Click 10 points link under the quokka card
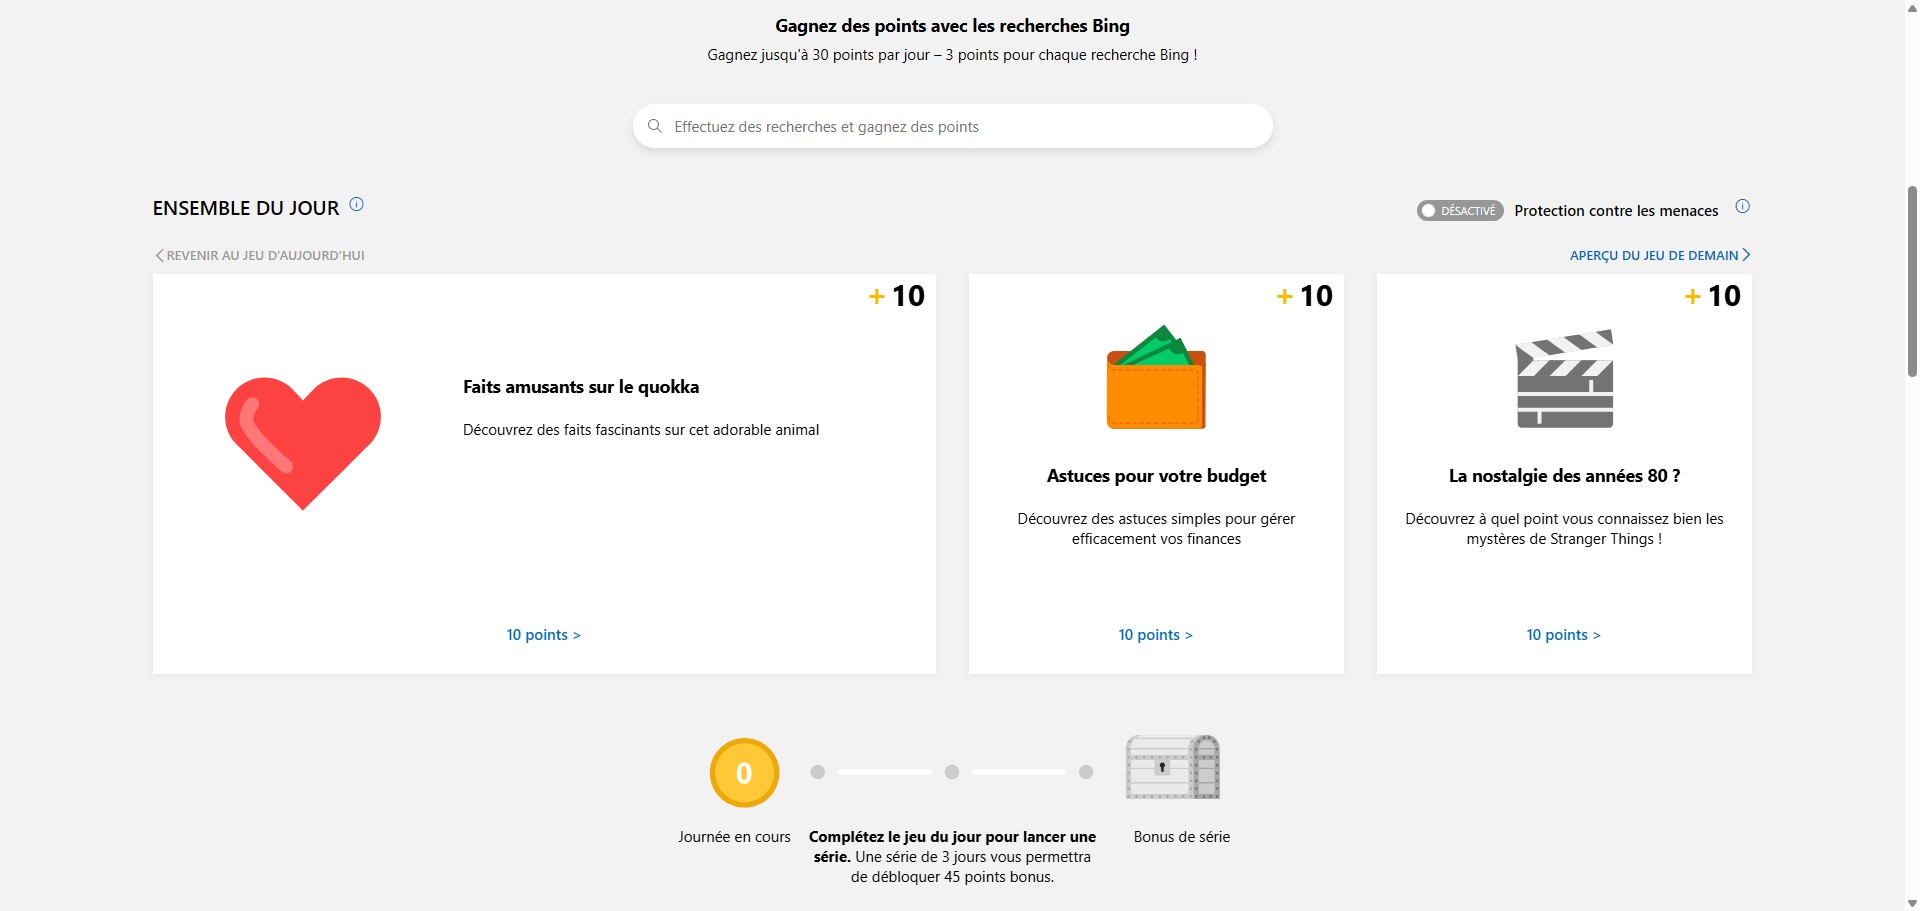Viewport: 1920px width, 911px height. pos(543,634)
